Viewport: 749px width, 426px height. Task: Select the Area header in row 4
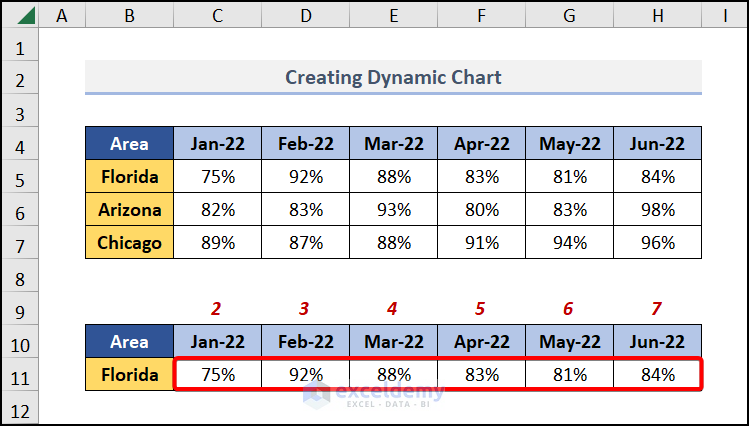pyautogui.click(x=130, y=144)
